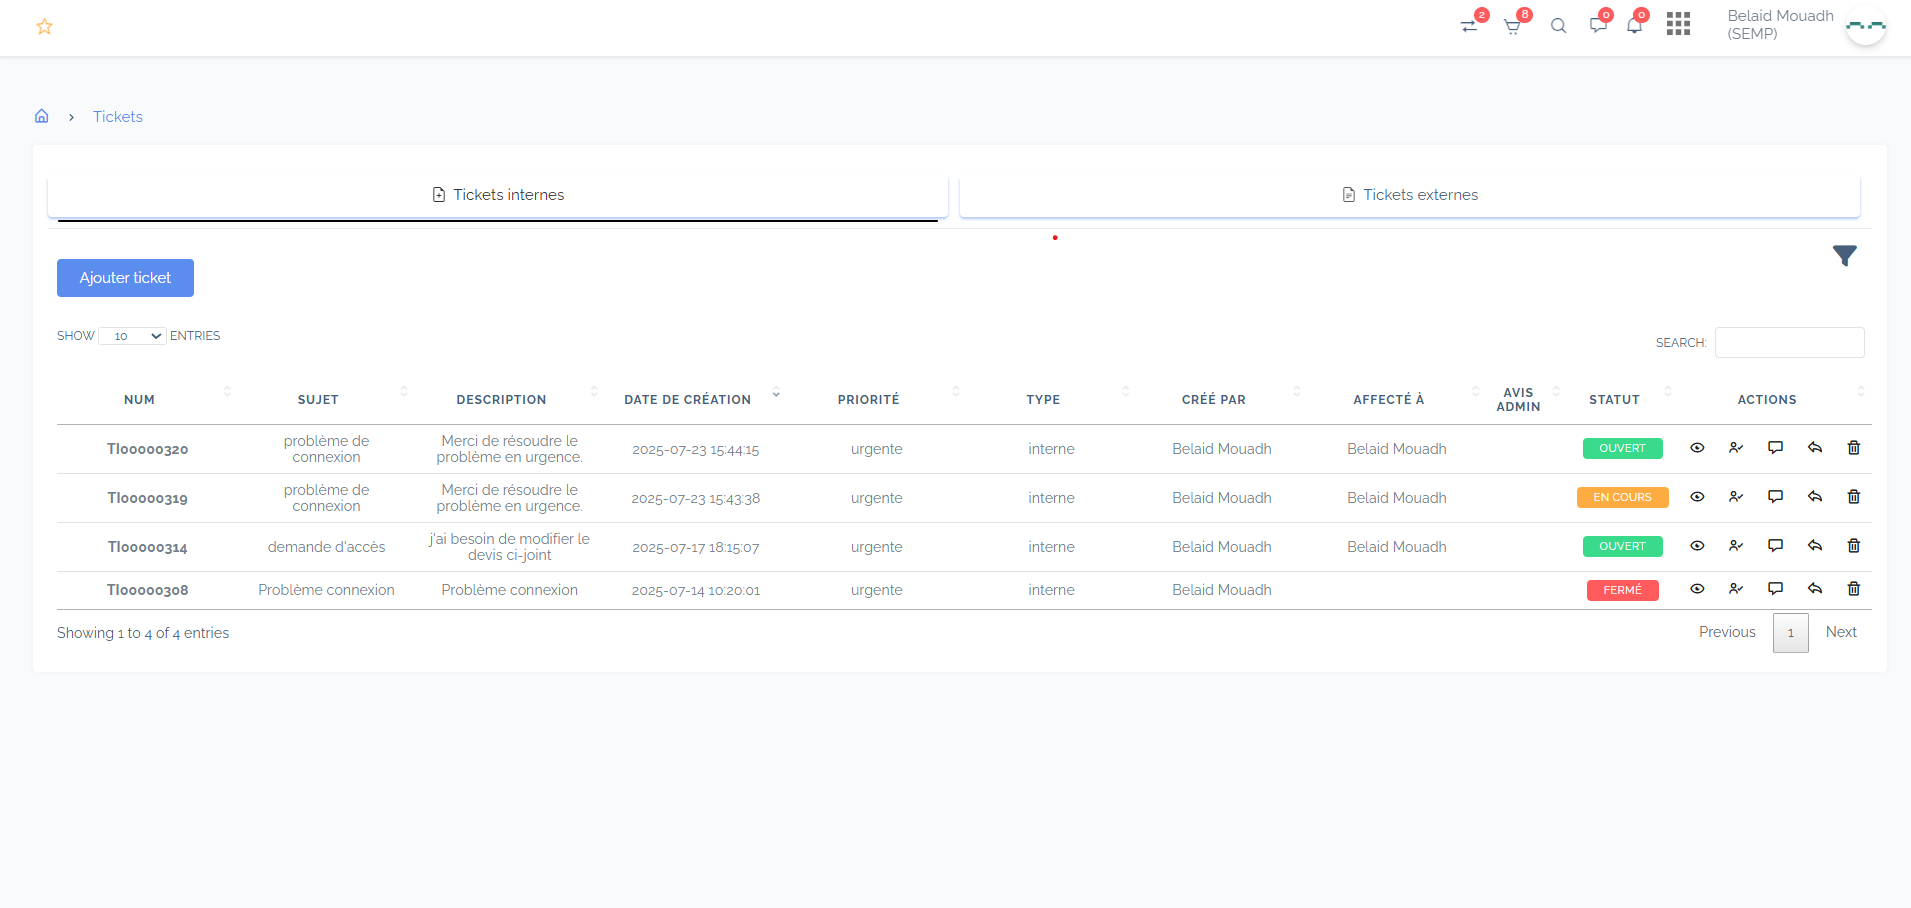Screen dimensions: 1911x908
Task: Delete ticket TI00000319 with trash icon
Action: (x=1853, y=497)
